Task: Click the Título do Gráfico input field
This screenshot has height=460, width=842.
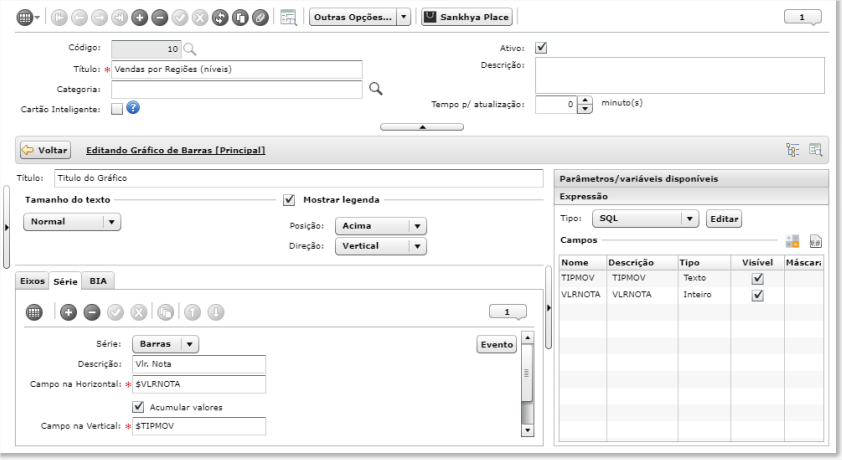Action: (x=299, y=178)
